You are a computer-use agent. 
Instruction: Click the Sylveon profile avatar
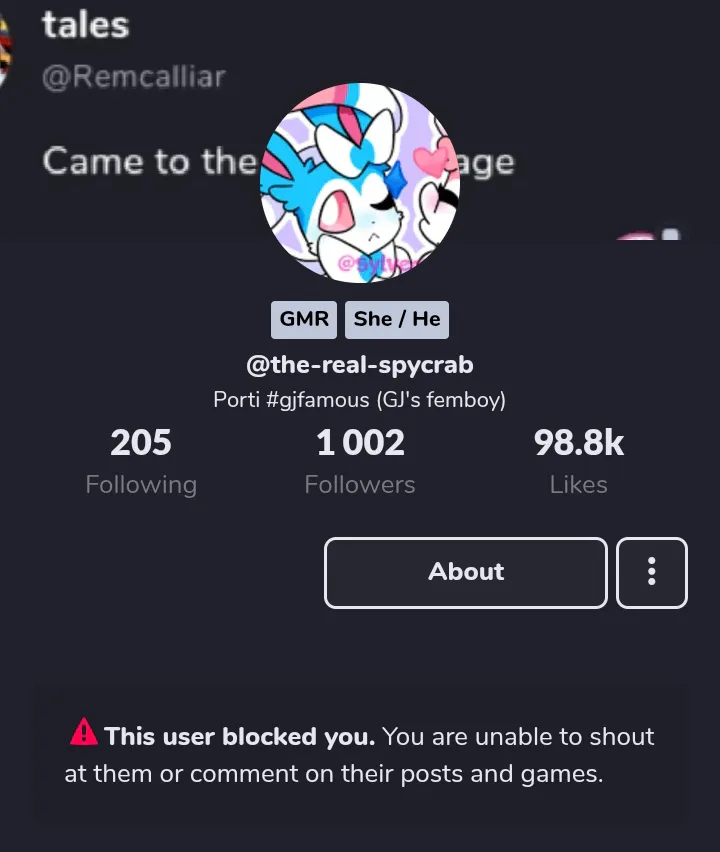pyautogui.click(x=359, y=183)
